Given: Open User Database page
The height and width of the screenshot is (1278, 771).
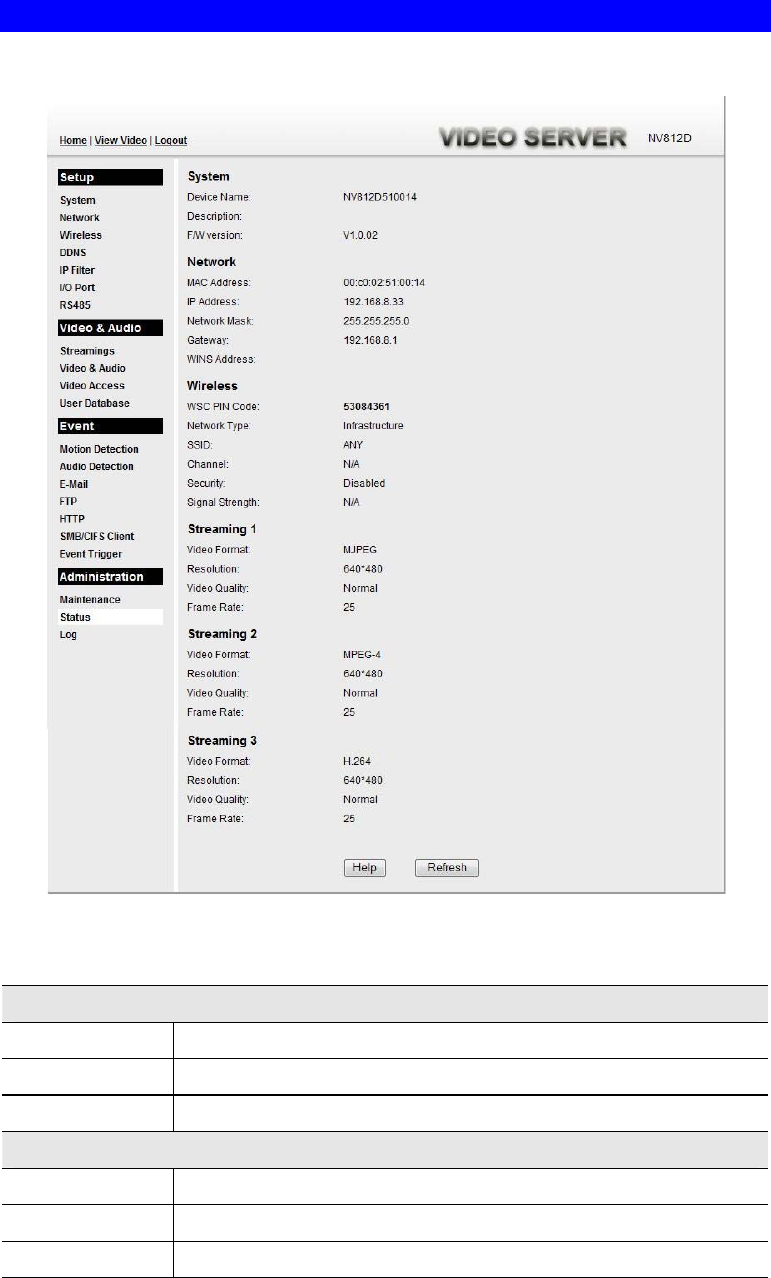Looking at the screenshot, I should (x=95, y=404).
